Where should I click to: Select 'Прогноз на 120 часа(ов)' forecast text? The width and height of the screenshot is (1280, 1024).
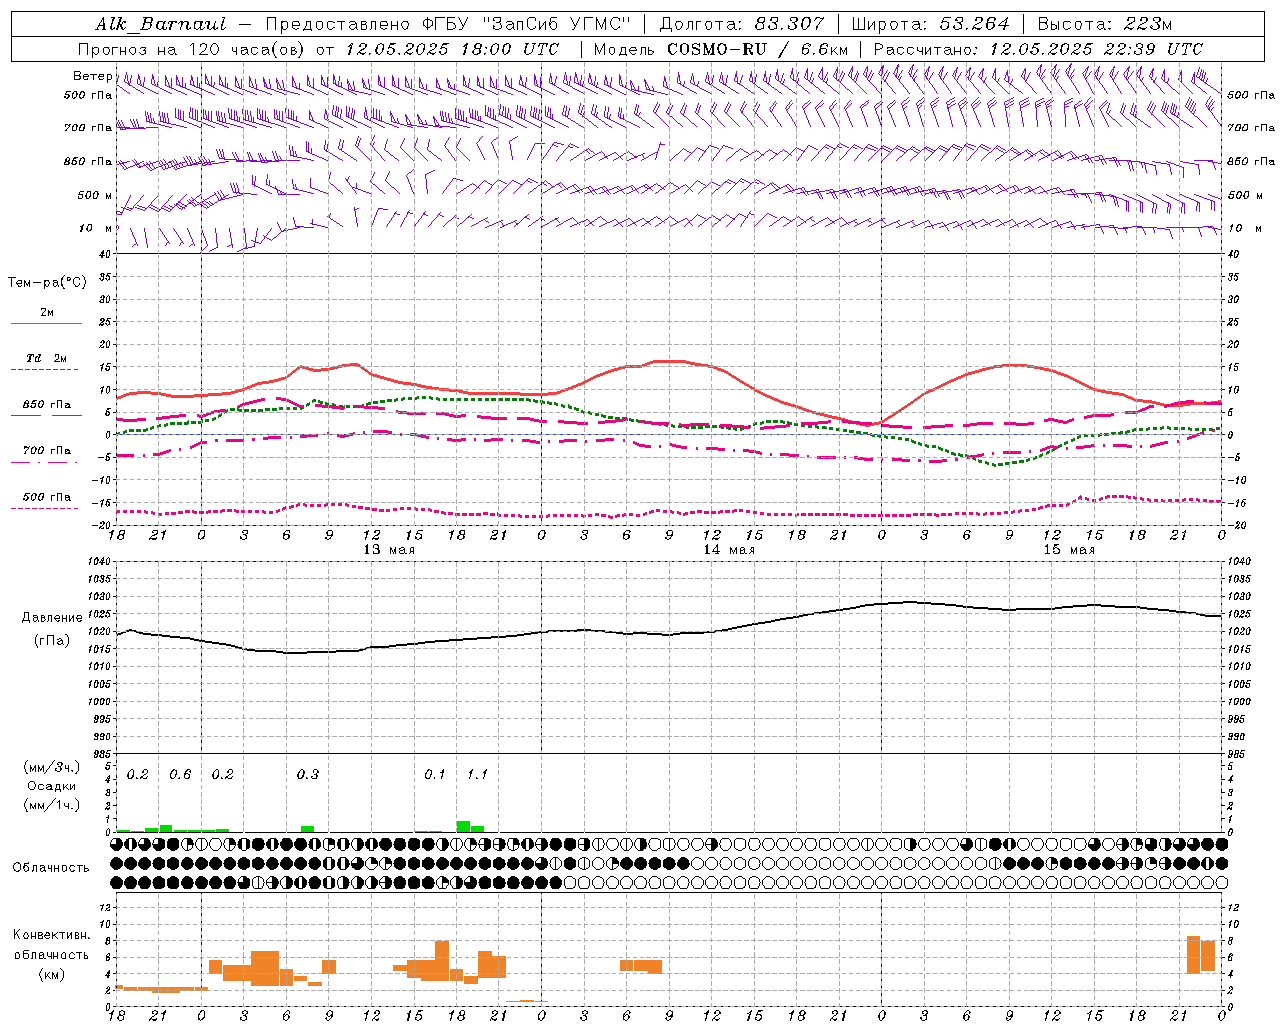click(192, 49)
